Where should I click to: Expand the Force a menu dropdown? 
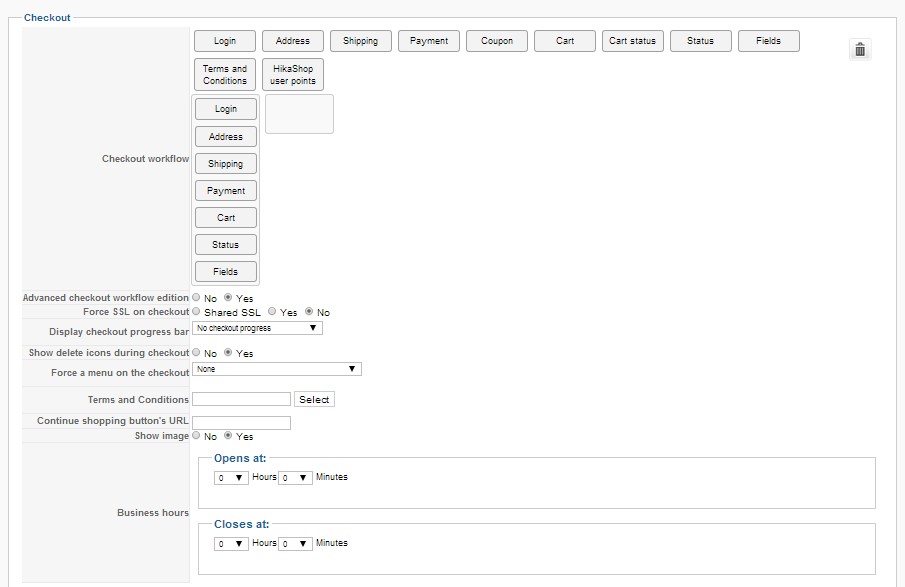point(276,369)
